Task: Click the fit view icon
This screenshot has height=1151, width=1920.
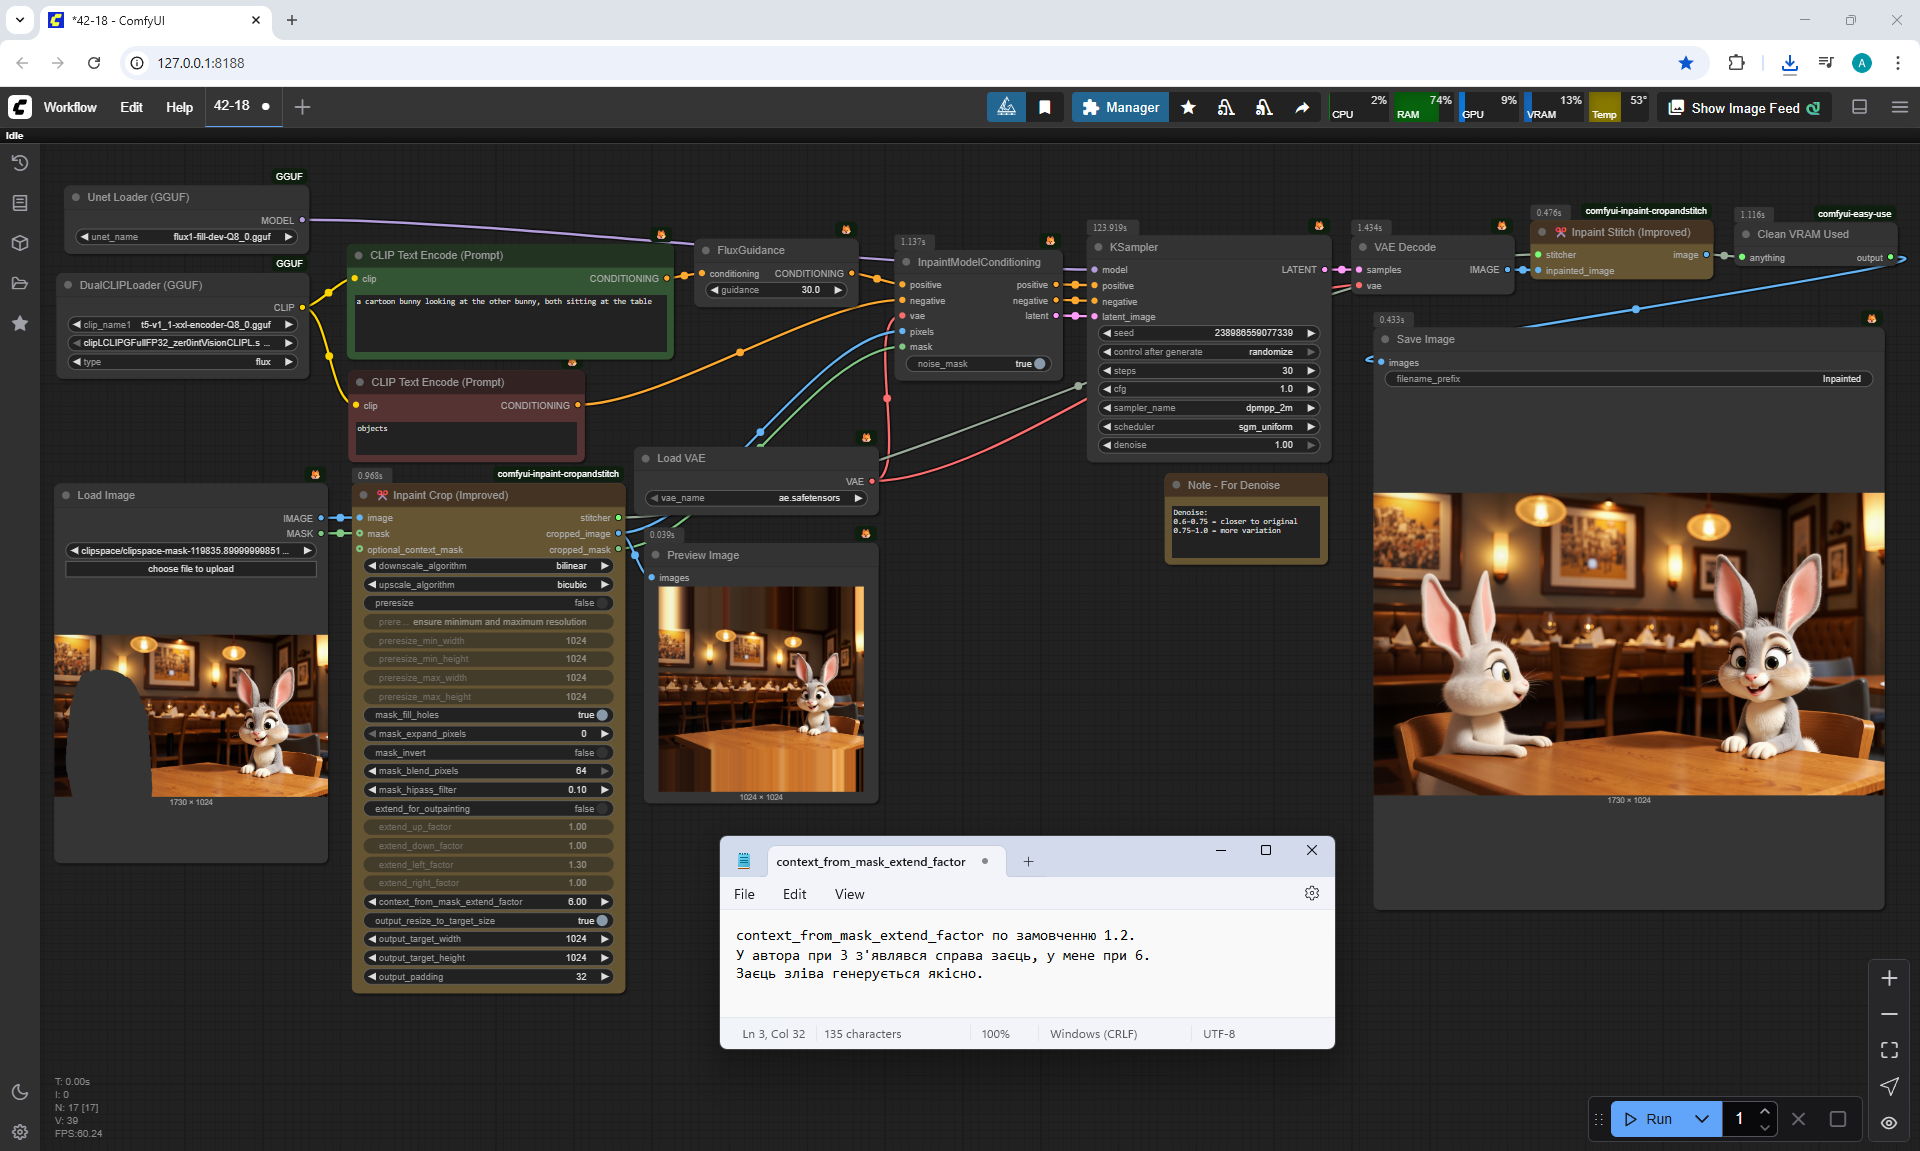Action: point(1889,1050)
